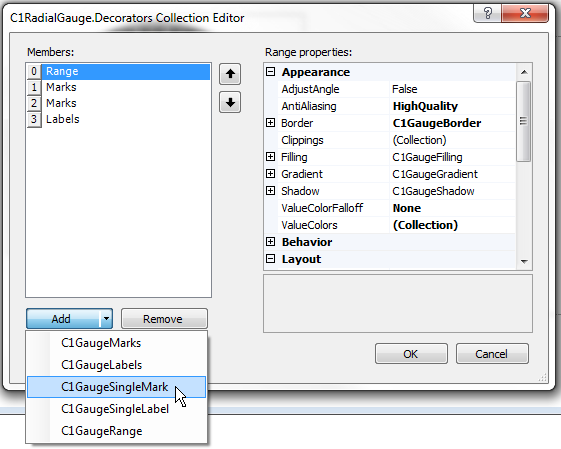Viewport: 561px width, 449px height.
Task: Choose C1GaugeRange from the Add menu
Action: tap(117, 431)
